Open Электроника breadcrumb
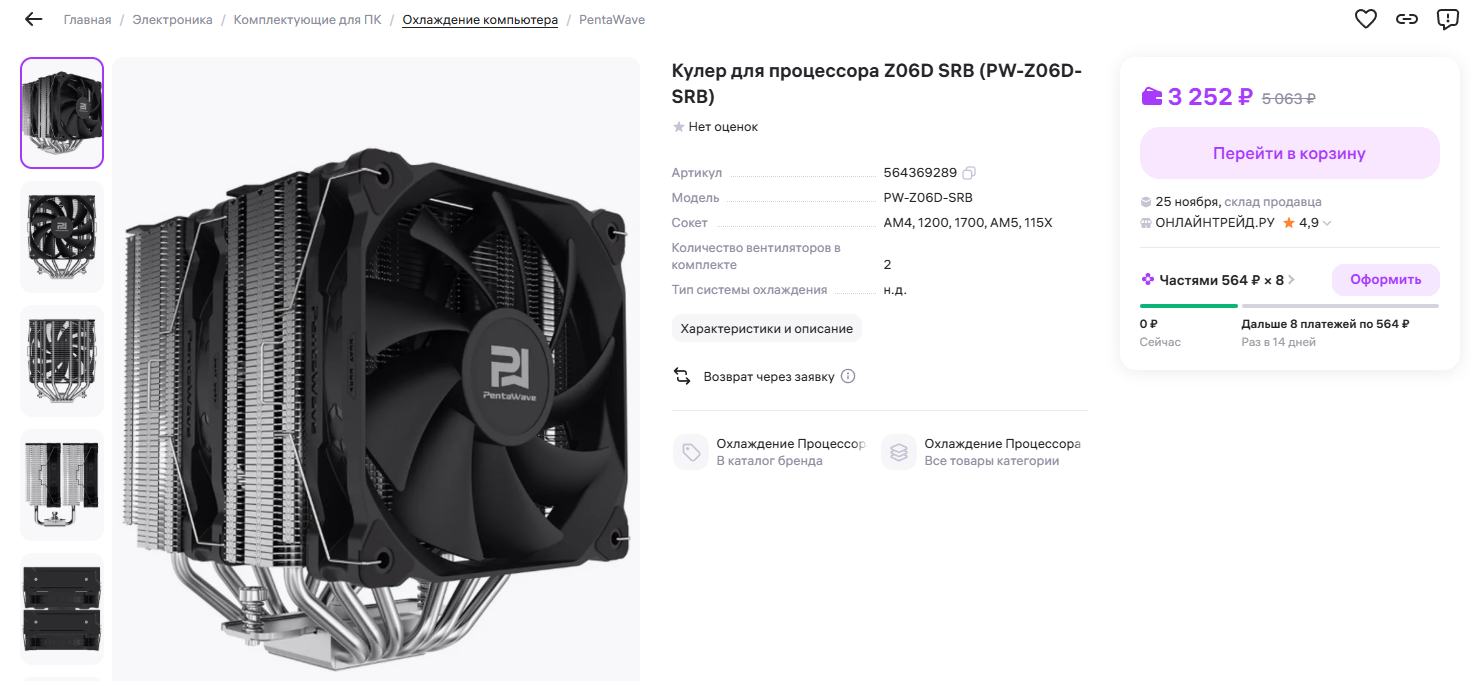The height and width of the screenshot is (681, 1471). point(172,20)
